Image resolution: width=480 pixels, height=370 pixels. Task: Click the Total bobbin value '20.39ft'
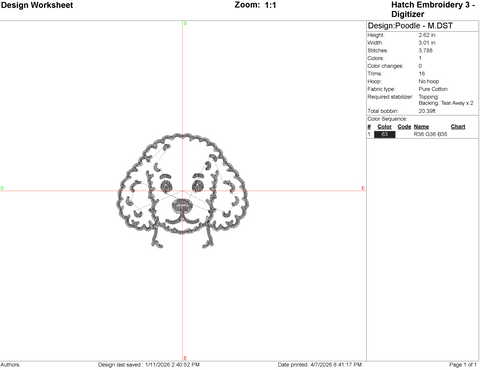[427, 111]
